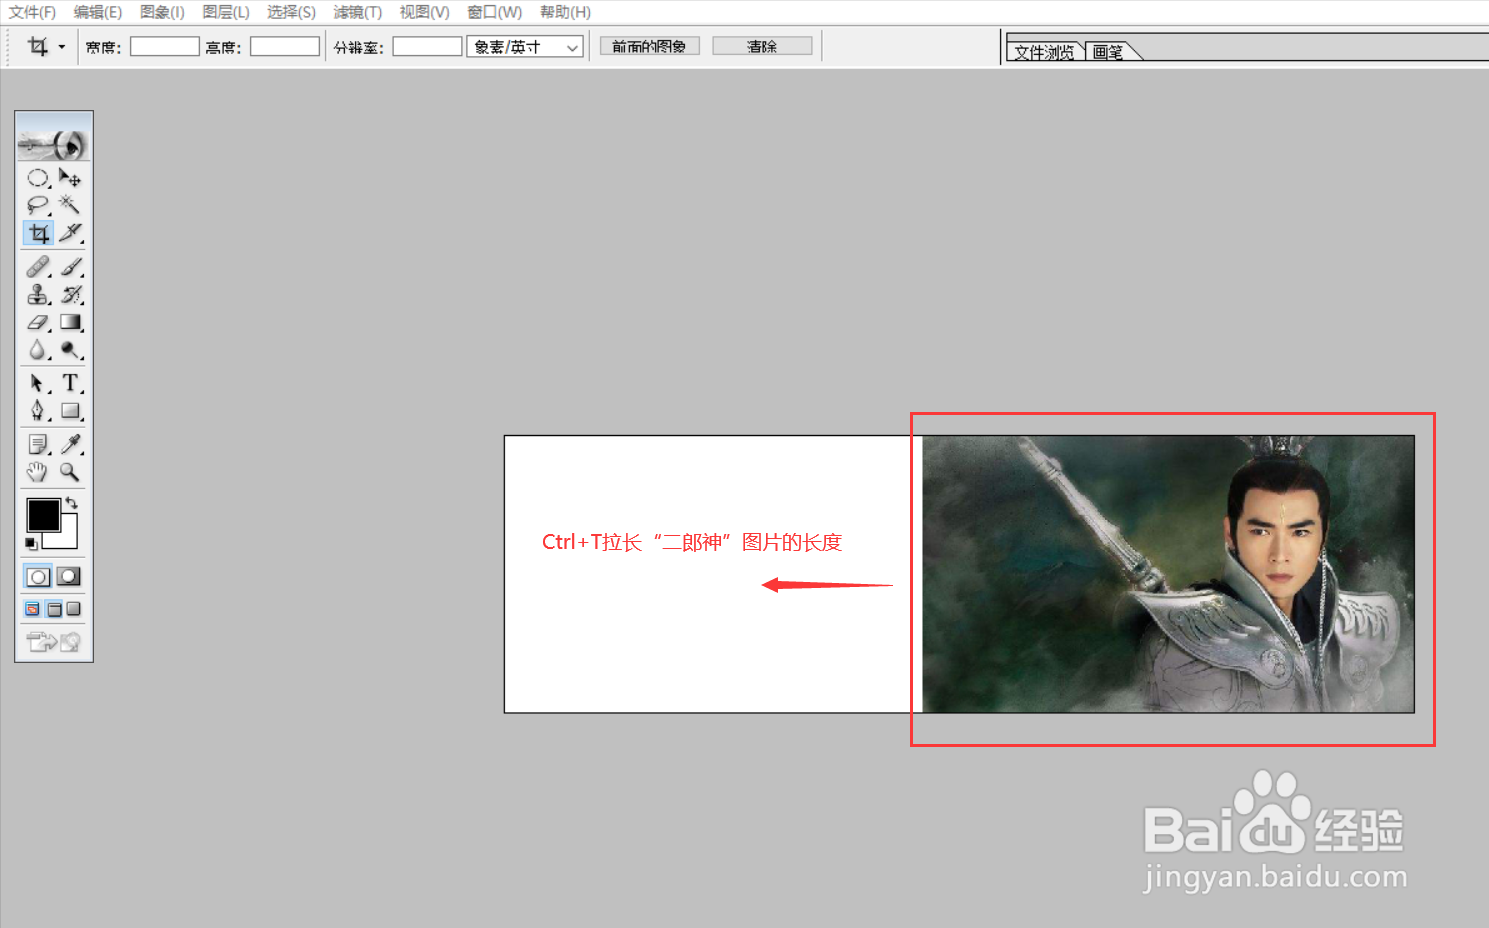Select the Type tool

coord(70,383)
